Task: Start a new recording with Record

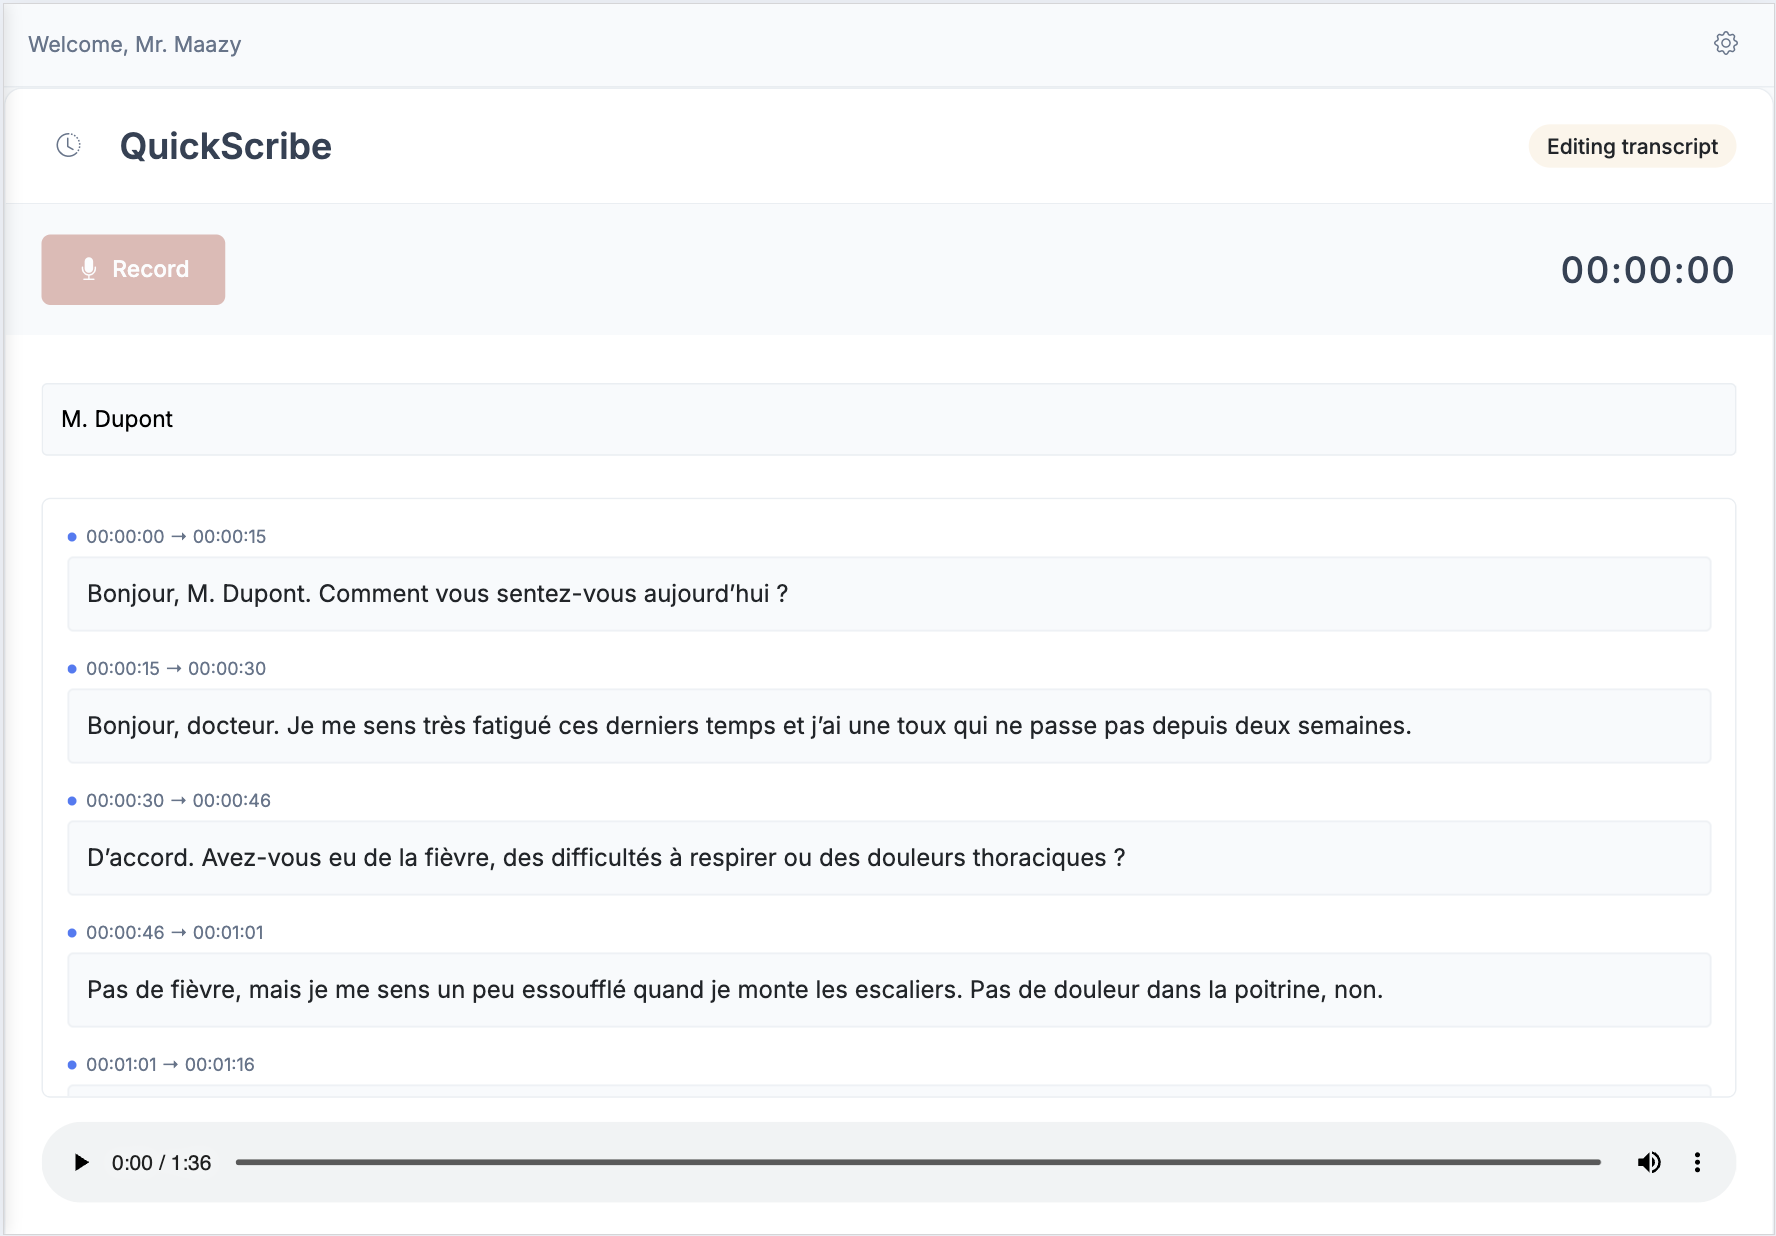Action: click(133, 269)
